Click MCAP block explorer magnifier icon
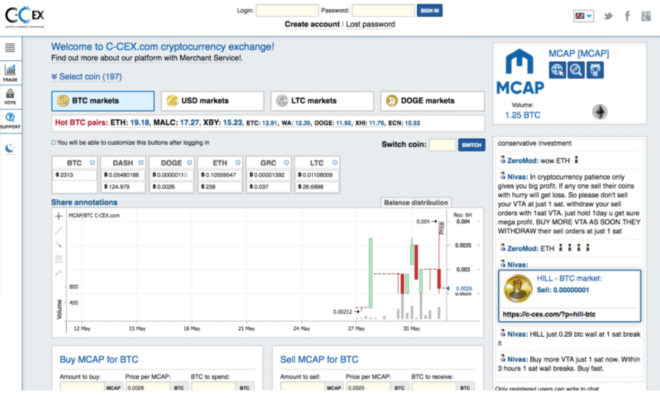660x398 pixels. tap(576, 70)
